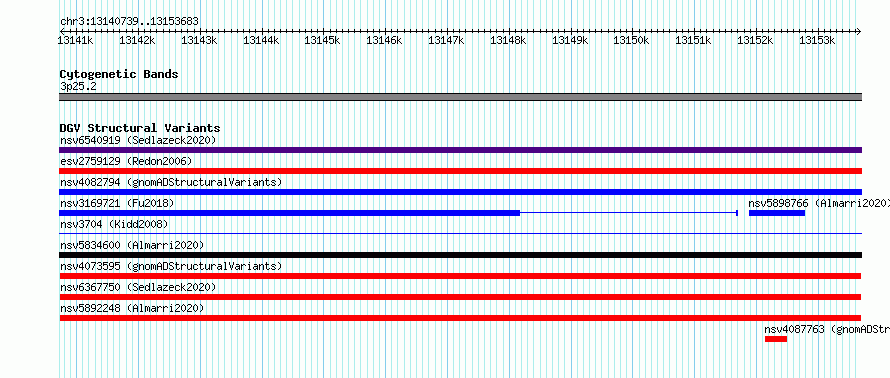Click the short blue nsv5898766 variant bar
890x378 pixels.
pos(777,213)
